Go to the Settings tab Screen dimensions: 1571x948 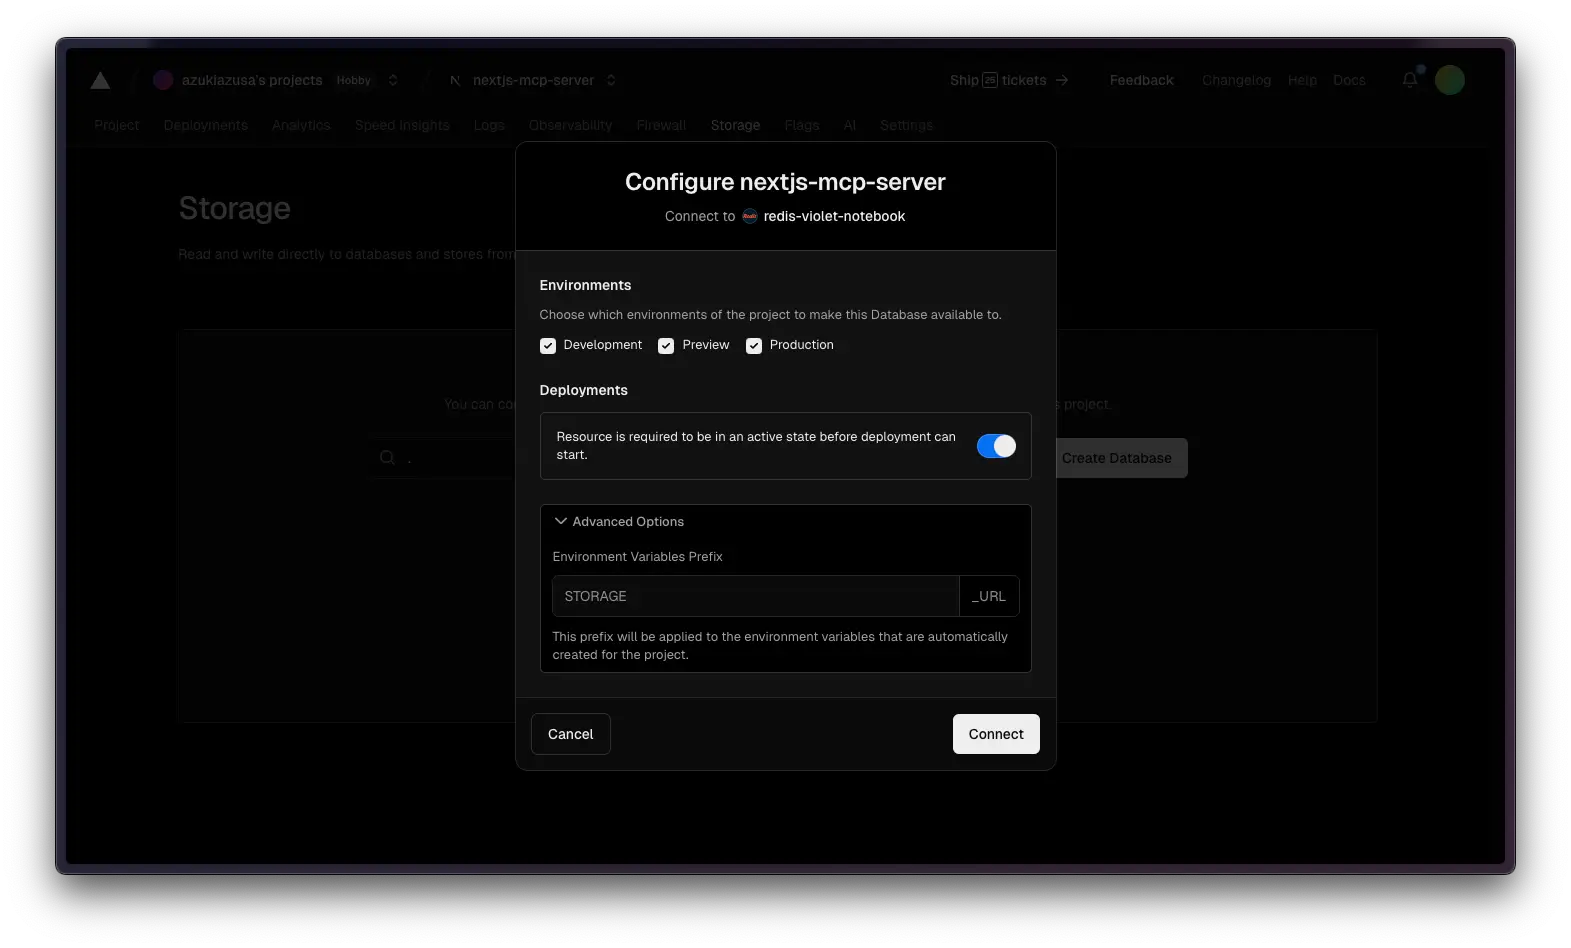(906, 125)
